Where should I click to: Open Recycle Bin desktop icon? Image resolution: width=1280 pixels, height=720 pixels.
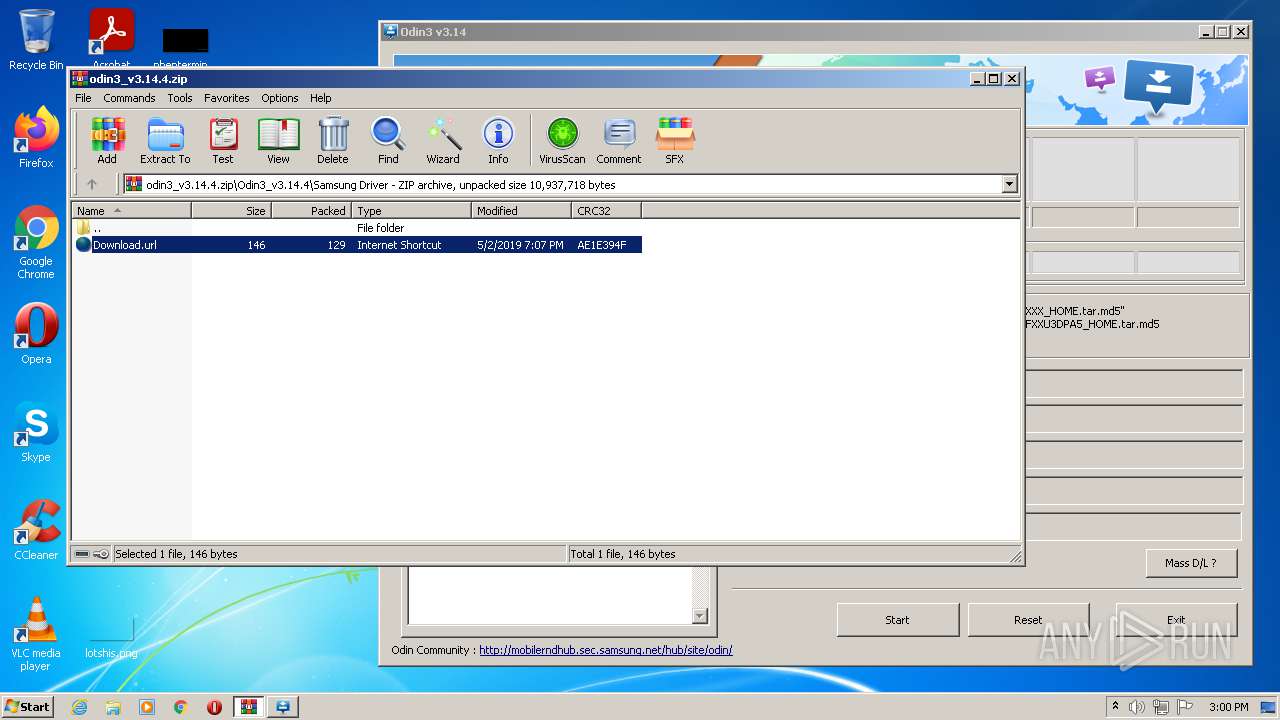tap(36, 40)
